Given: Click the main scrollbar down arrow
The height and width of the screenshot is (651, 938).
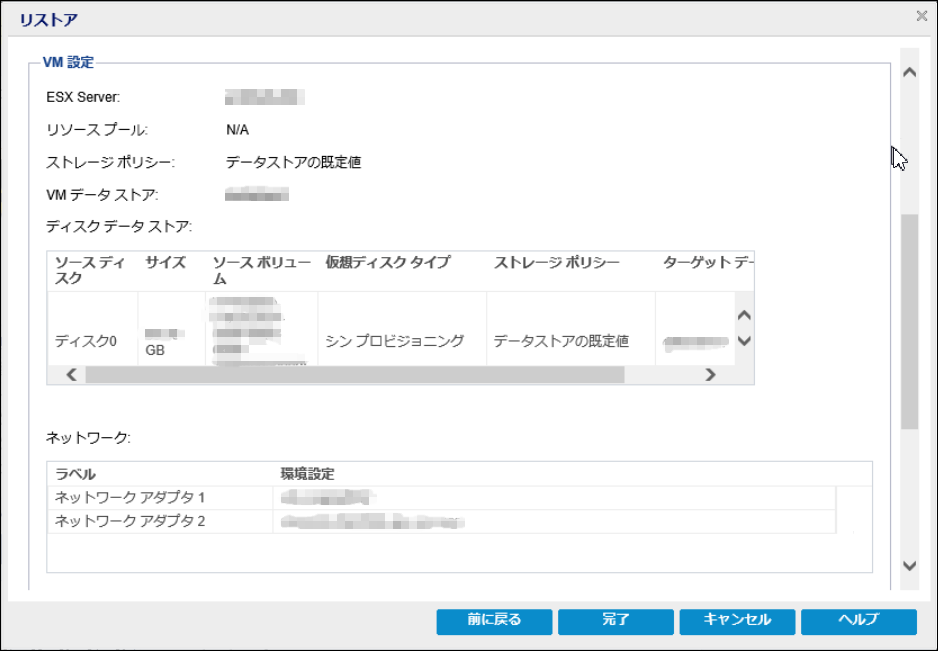Looking at the screenshot, I should (909, 566).
